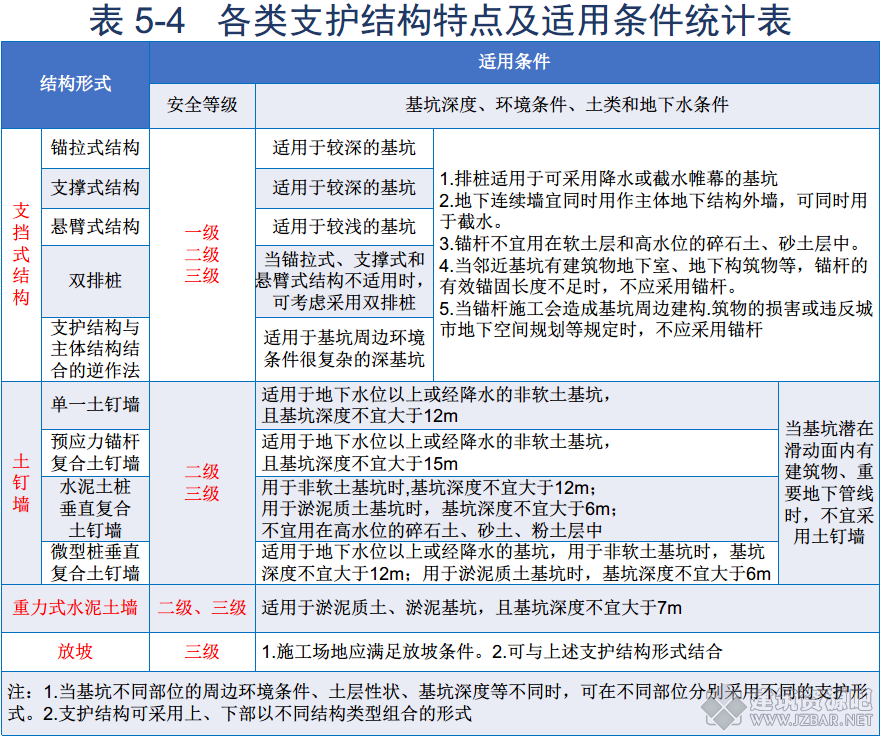Select 适用于较深的基坑 in the 支撑式结构 row

click(344, 188)
